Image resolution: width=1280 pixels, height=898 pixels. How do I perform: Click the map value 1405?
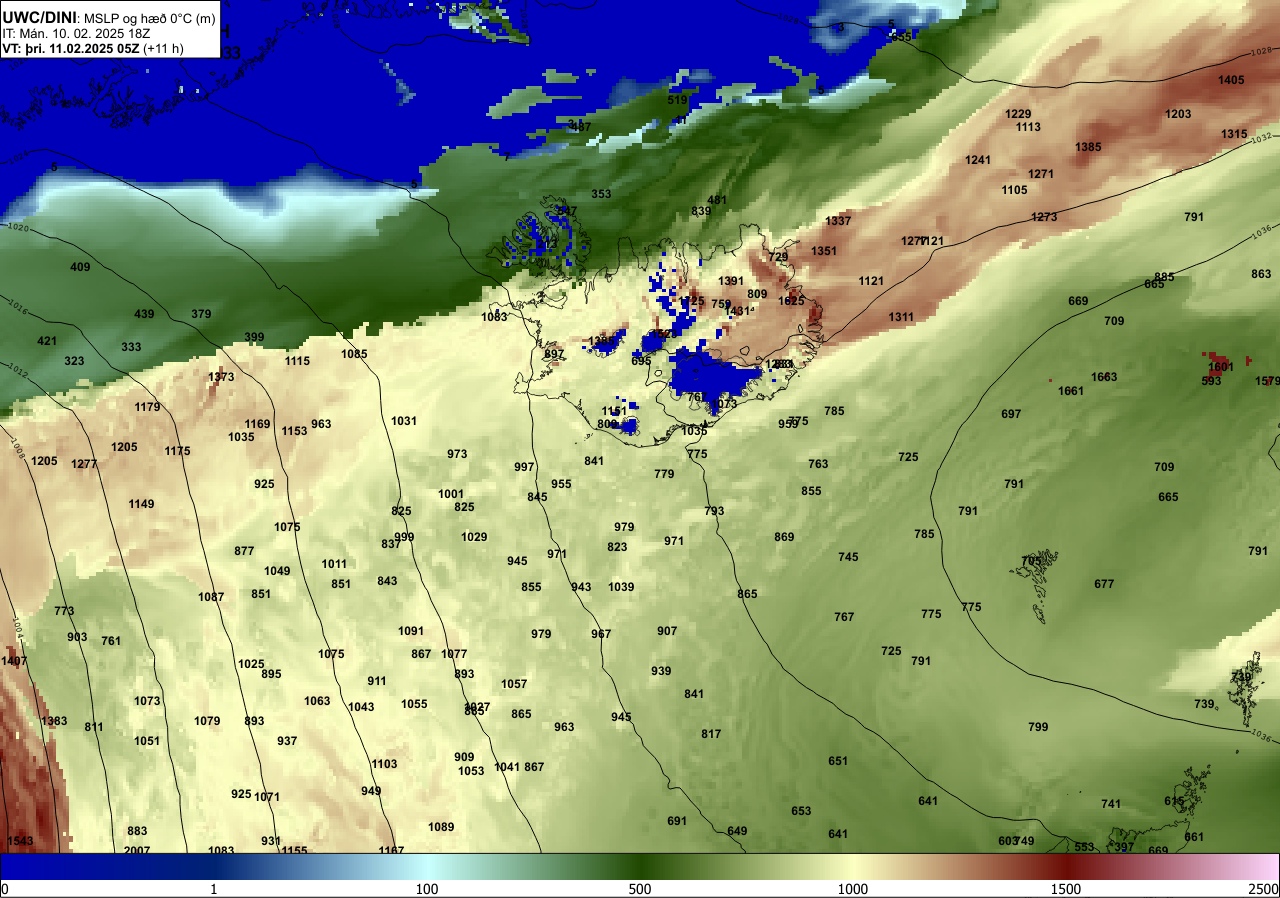1231,80
